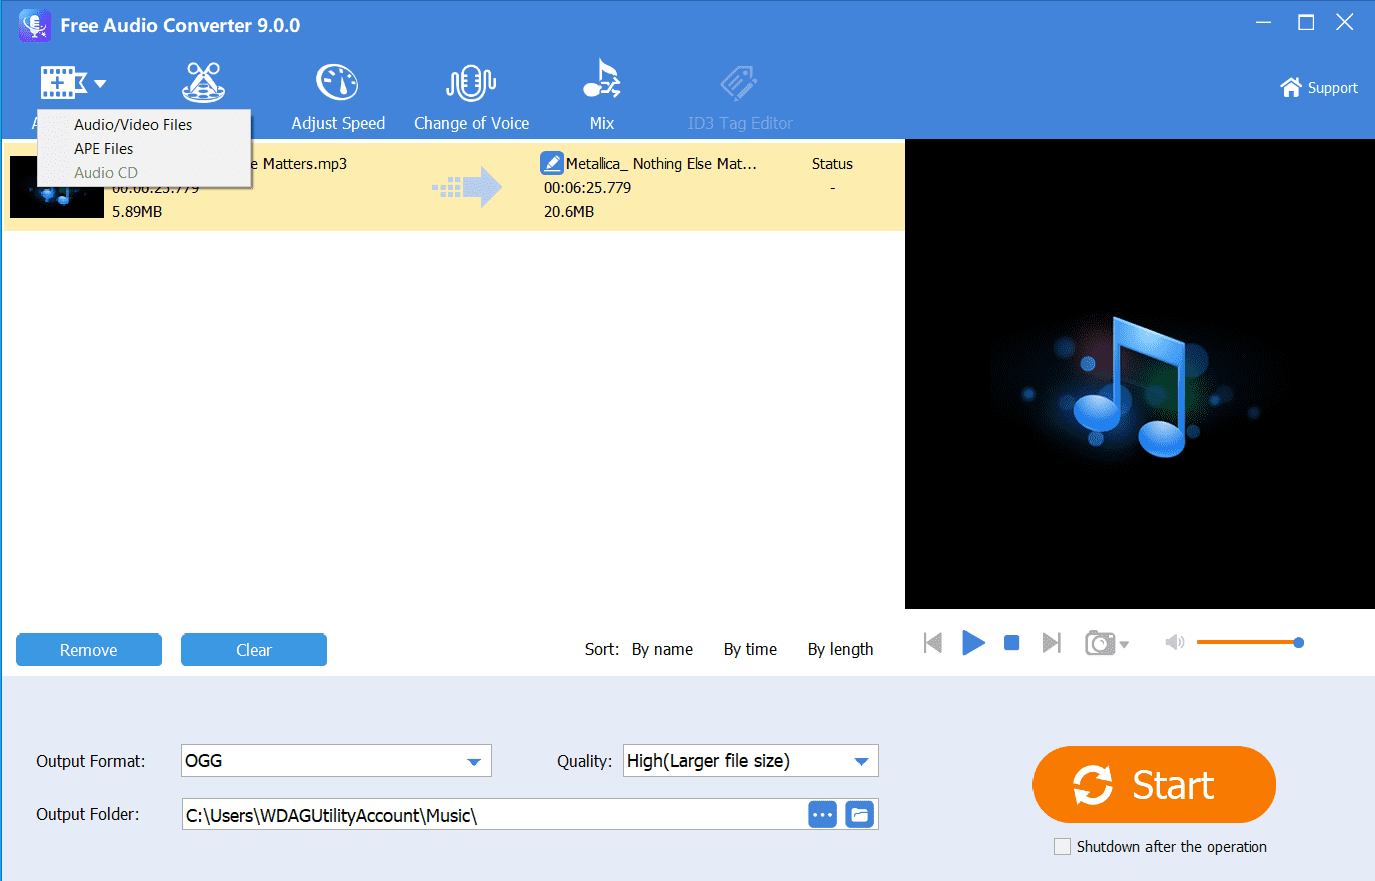This screenshot has height=881, width=1375.
Task: Expand the Add File dropdown arrow
Action: click(x=100, y=84)
